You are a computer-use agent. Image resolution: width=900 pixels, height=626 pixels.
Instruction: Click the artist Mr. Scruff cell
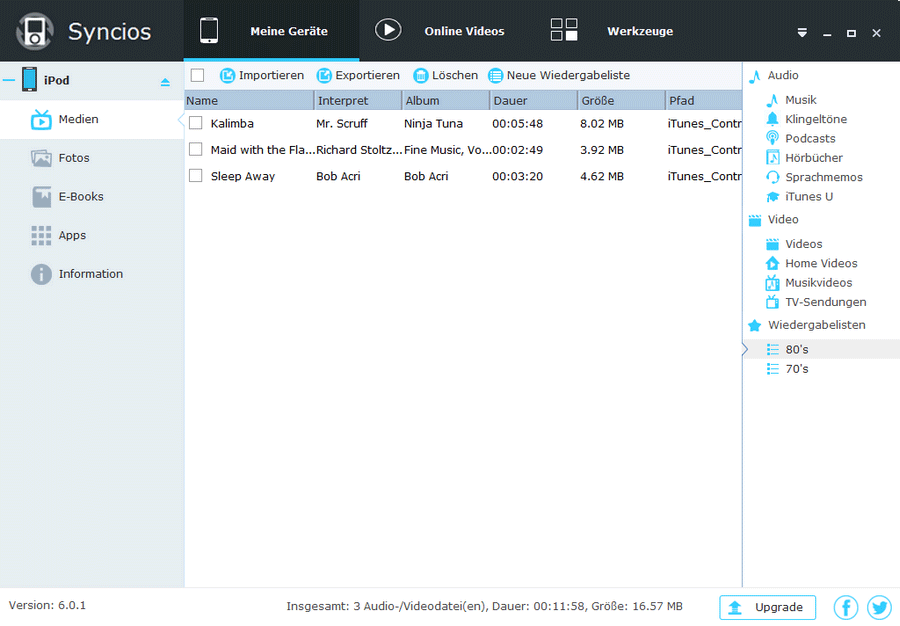(342, 123)
